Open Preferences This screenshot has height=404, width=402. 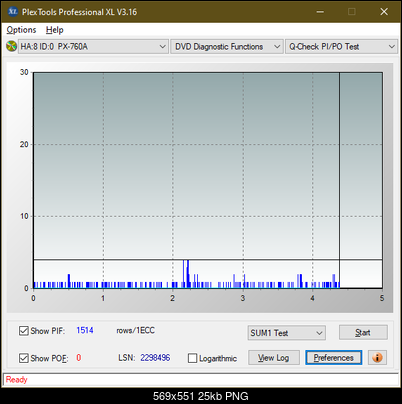pyautogui.click(x=333, y=358)
